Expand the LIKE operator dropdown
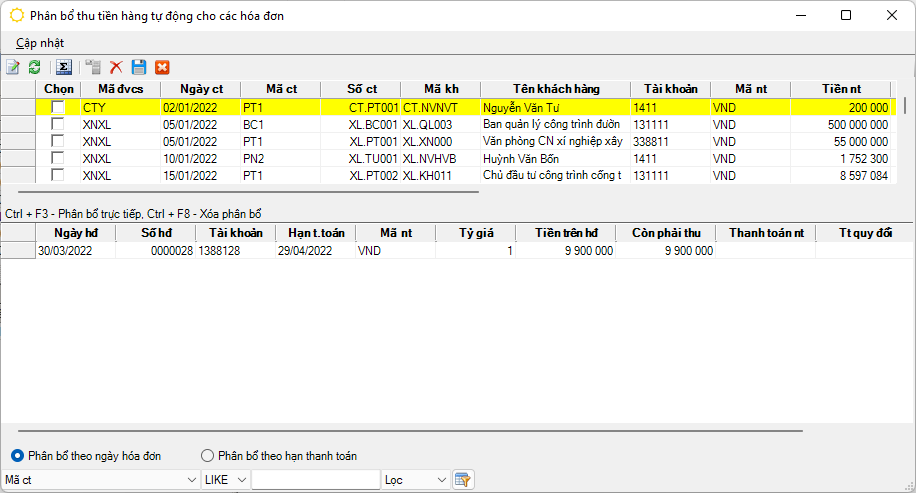 [x=241, y=480]
